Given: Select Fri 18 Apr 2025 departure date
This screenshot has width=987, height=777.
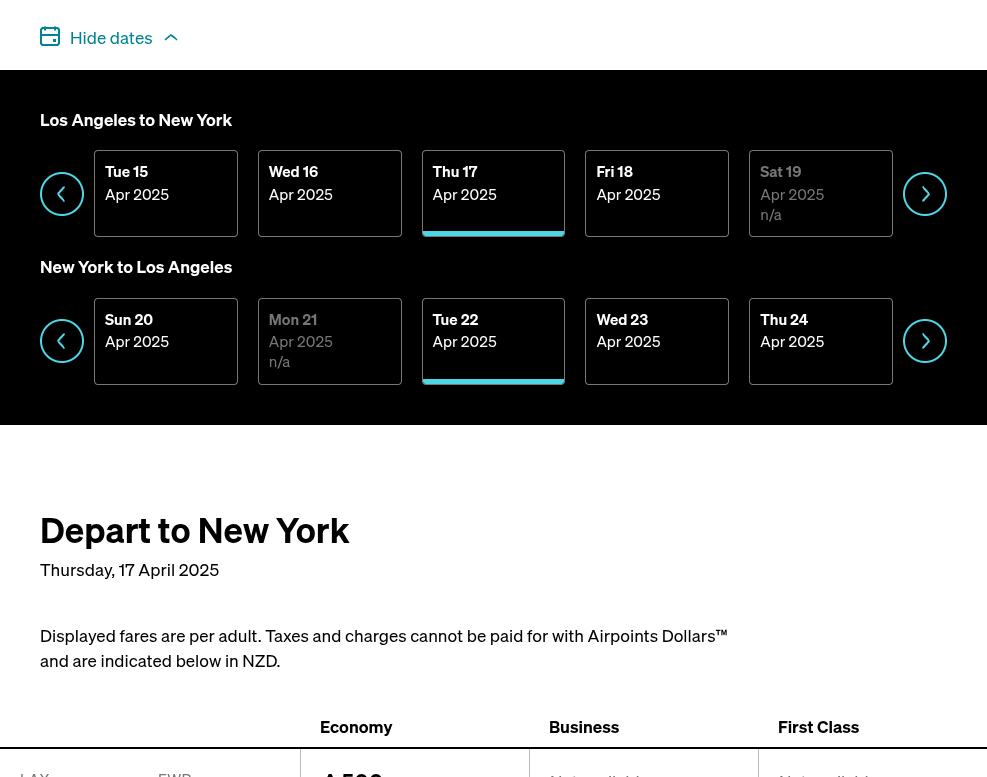Looking at the screenshot, I should [657, 193].
